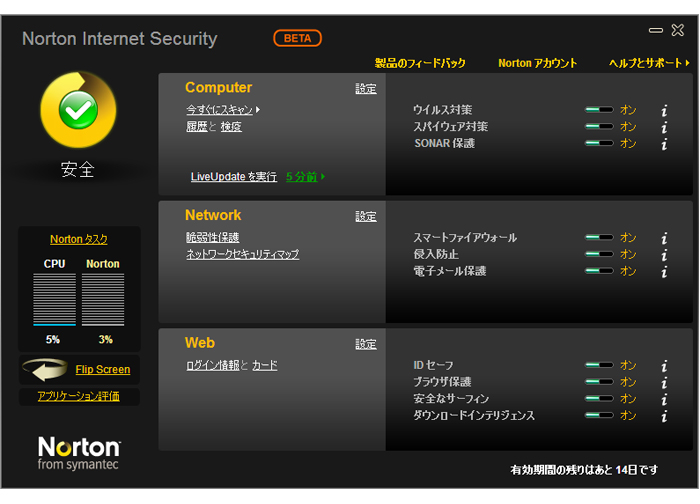Image resolution: width=700 pixels, height=504 pixels.
Task: Expand the ヘルプとサポート menu arrow
Action: click(688, 63)
